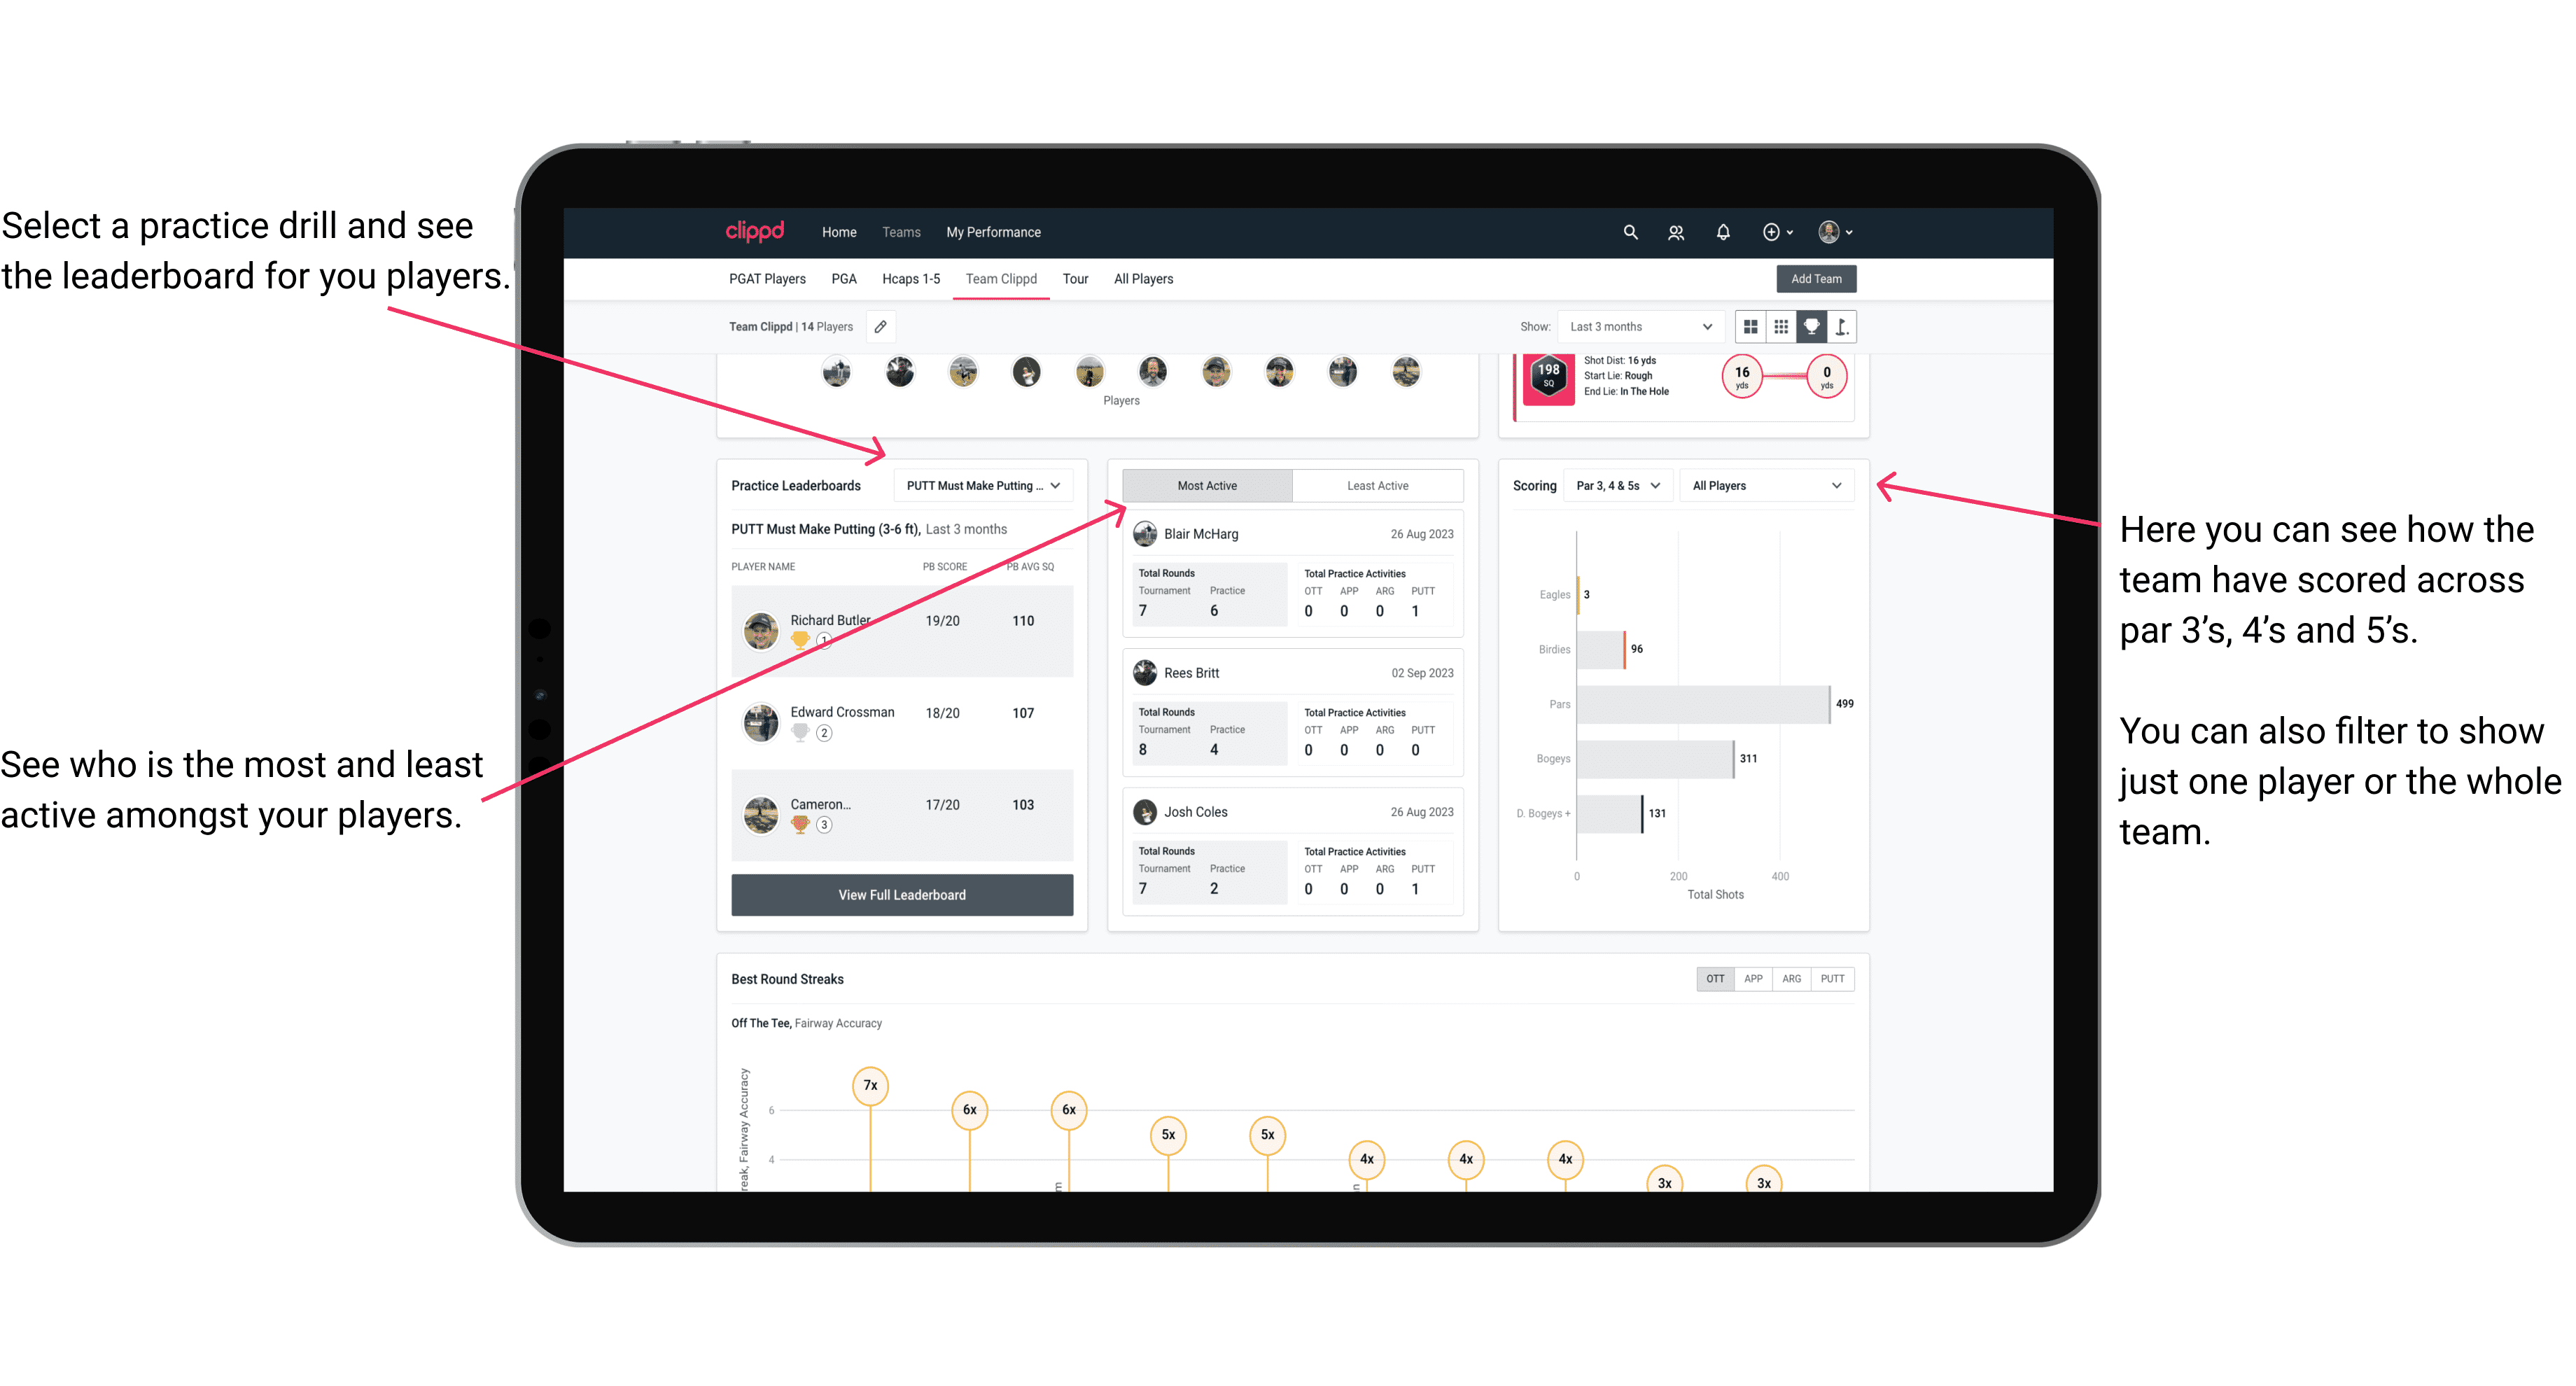The image size is (2576, 1386).
Task: Open the Last 3 months date range dropdown
Action: (1638, 326)
